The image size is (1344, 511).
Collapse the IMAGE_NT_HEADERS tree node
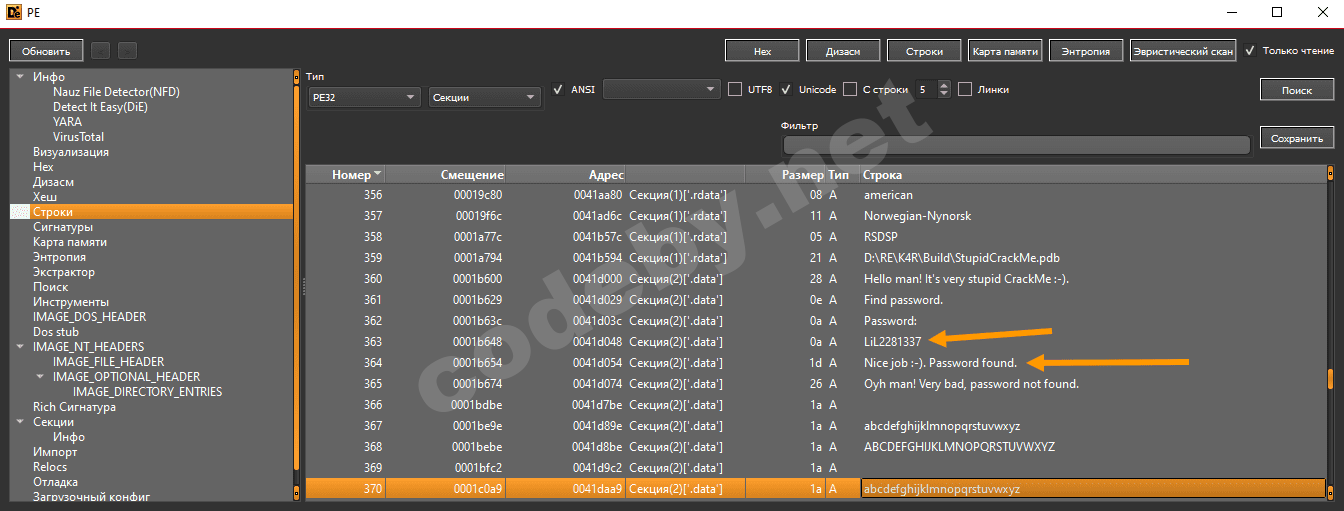[18, 347]
